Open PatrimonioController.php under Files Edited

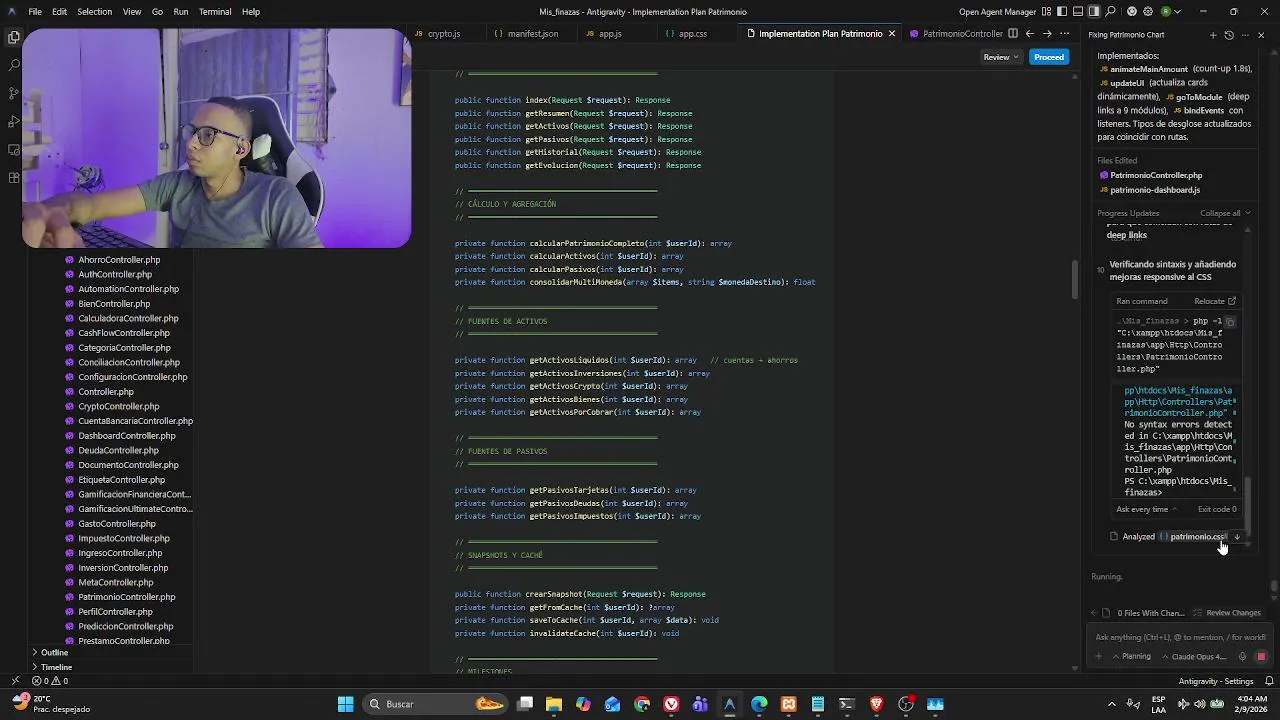pyautogui.click(x=1156, y=175)
